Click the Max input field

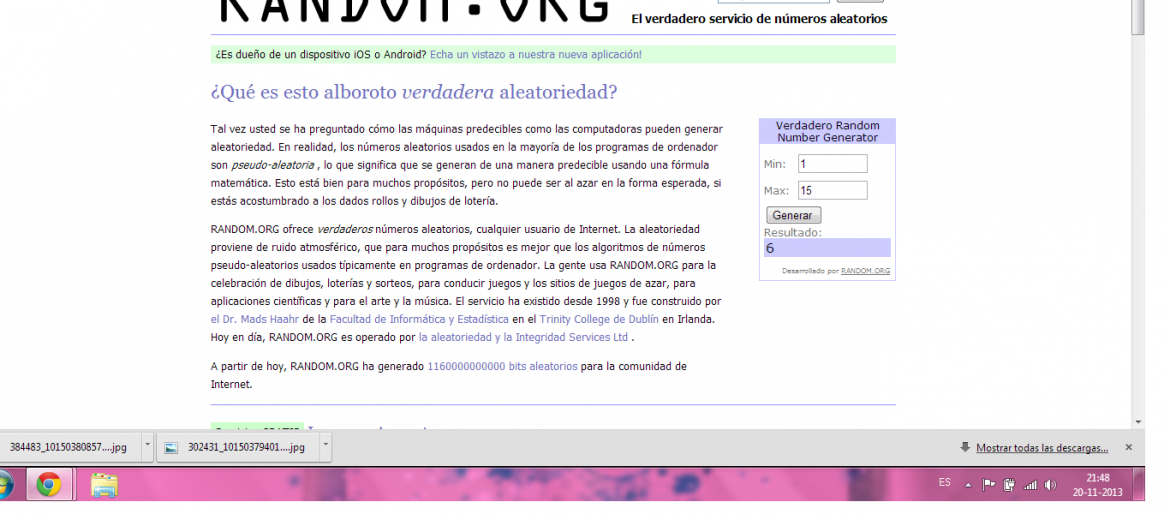[x=832, y=190]
